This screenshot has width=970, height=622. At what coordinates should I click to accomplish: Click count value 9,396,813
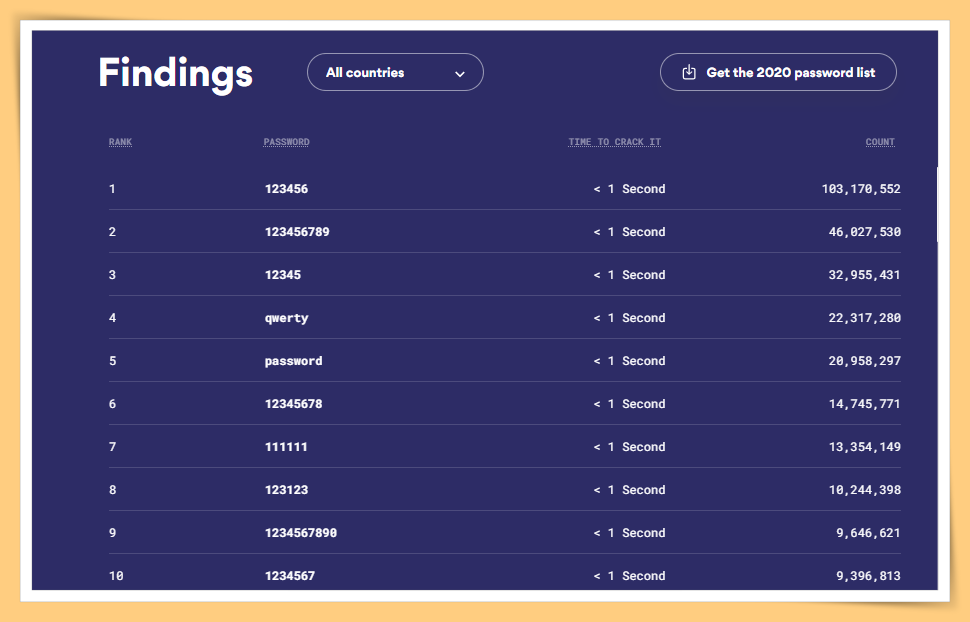point(868,576)
